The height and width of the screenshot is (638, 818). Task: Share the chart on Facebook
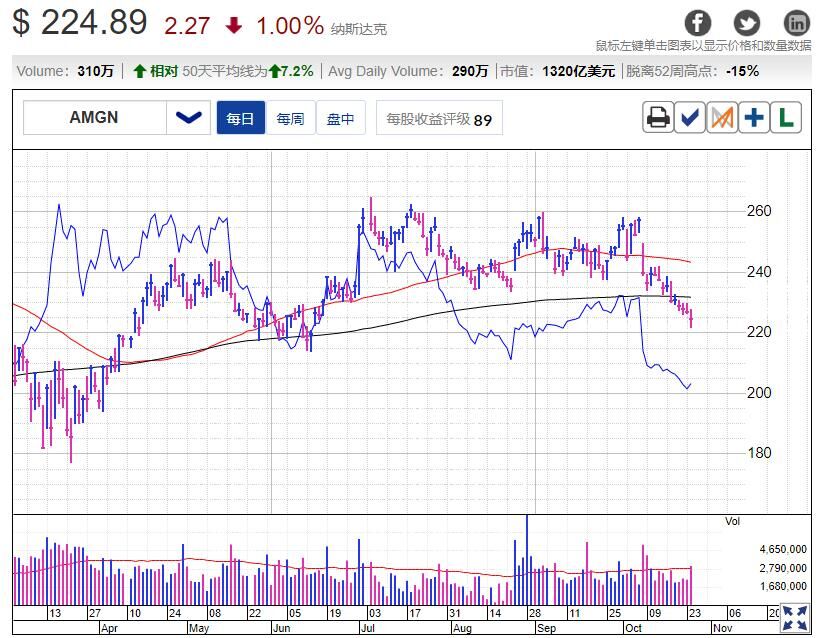[697, 23]
